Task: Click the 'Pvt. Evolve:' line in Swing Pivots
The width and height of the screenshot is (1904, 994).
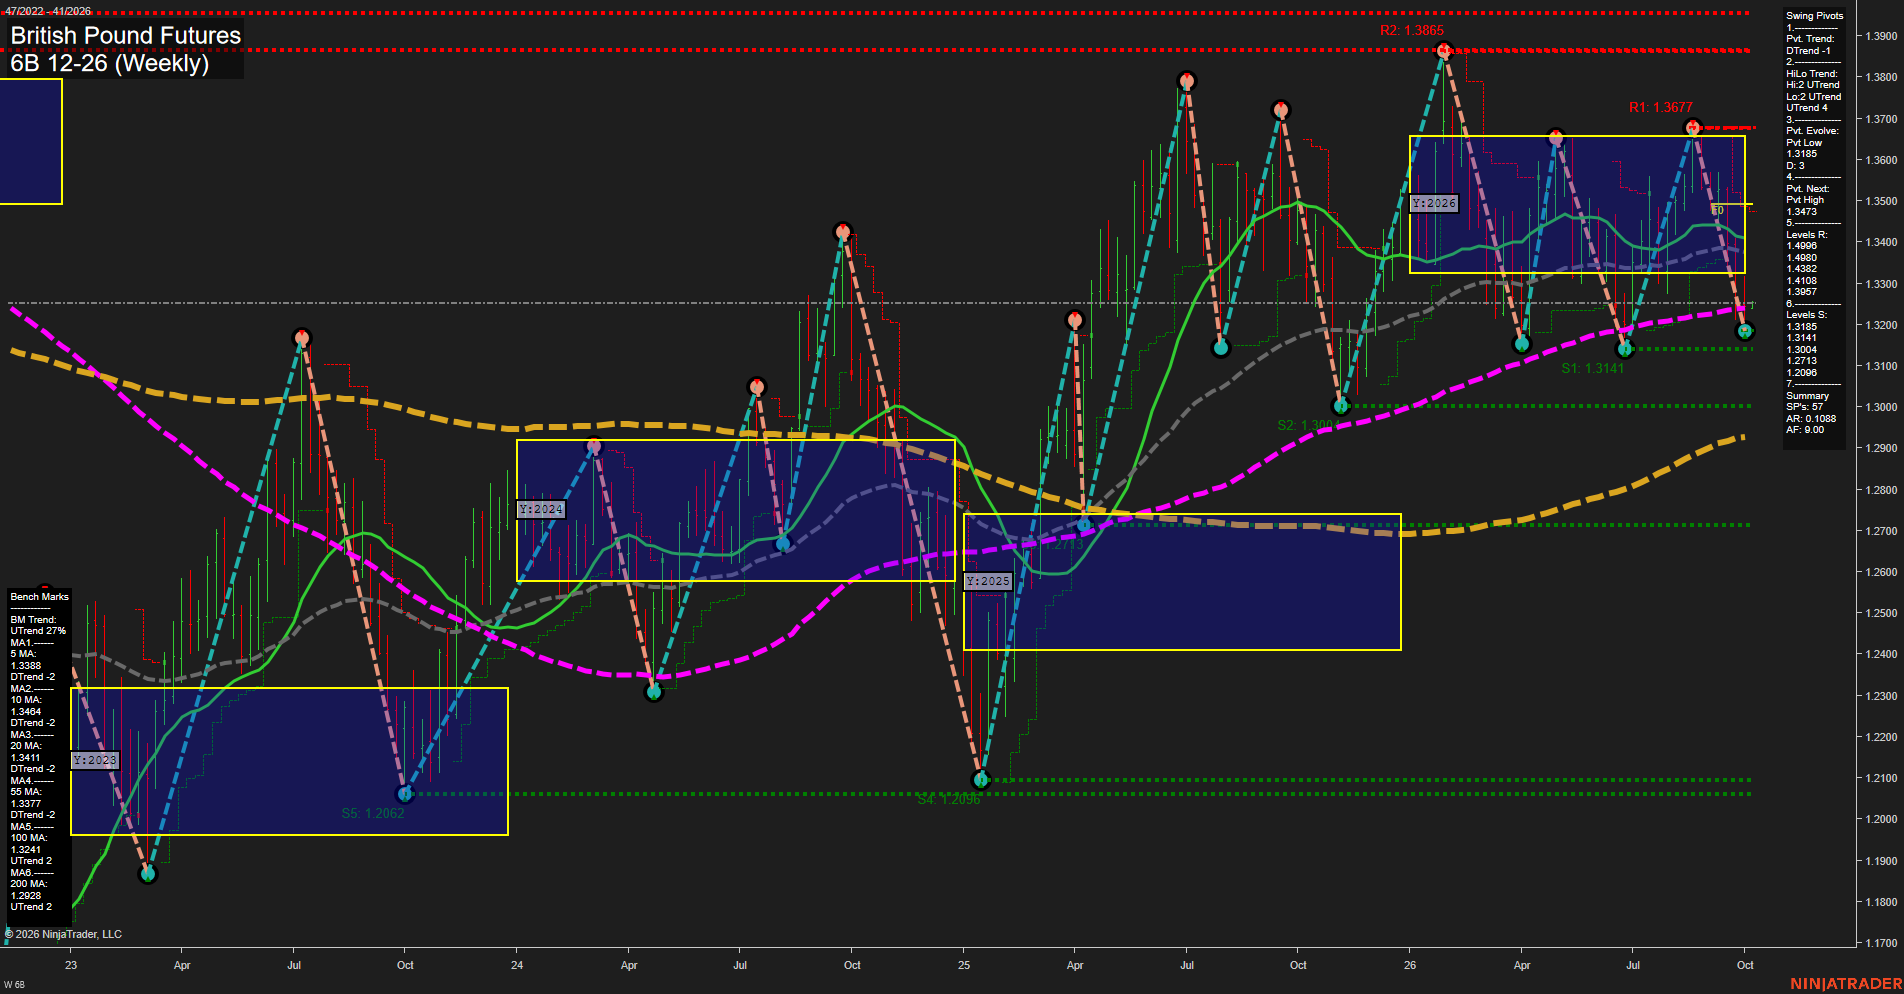Action: (1812, 131)
